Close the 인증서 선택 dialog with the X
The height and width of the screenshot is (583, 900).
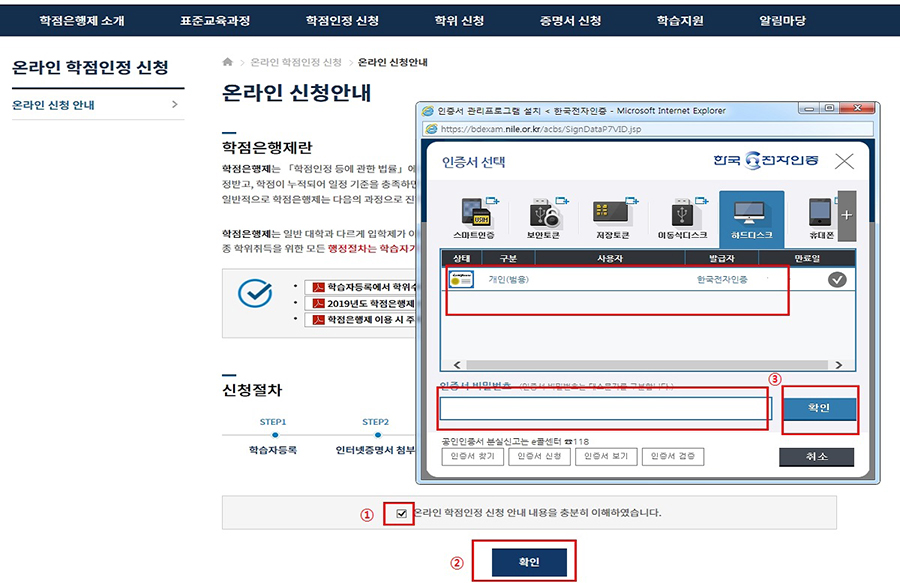[844, 161]
